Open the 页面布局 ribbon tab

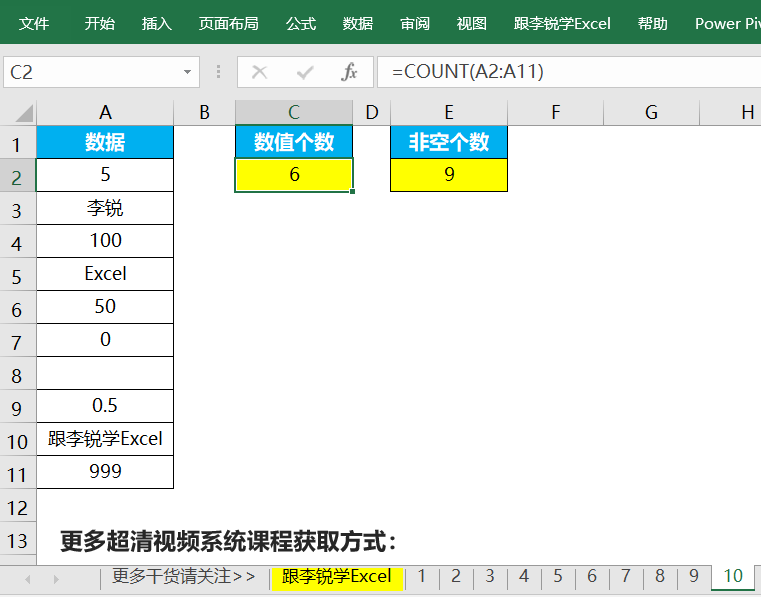[229, 23]
